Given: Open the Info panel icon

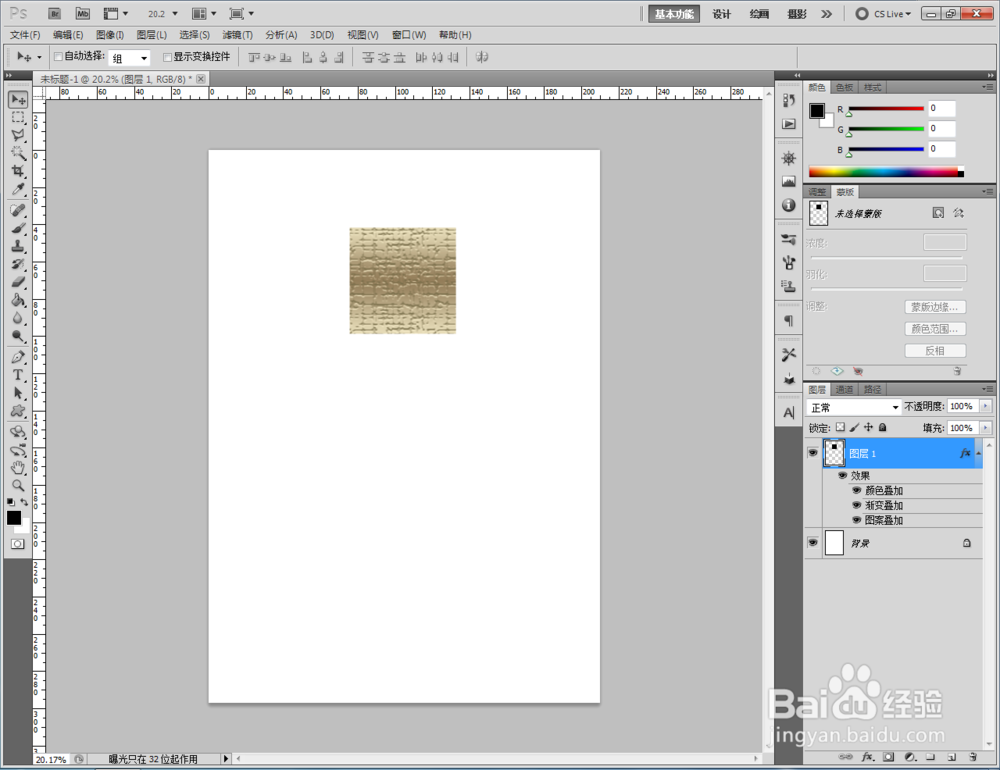Looking at the screenshot, I should (789, 205).
